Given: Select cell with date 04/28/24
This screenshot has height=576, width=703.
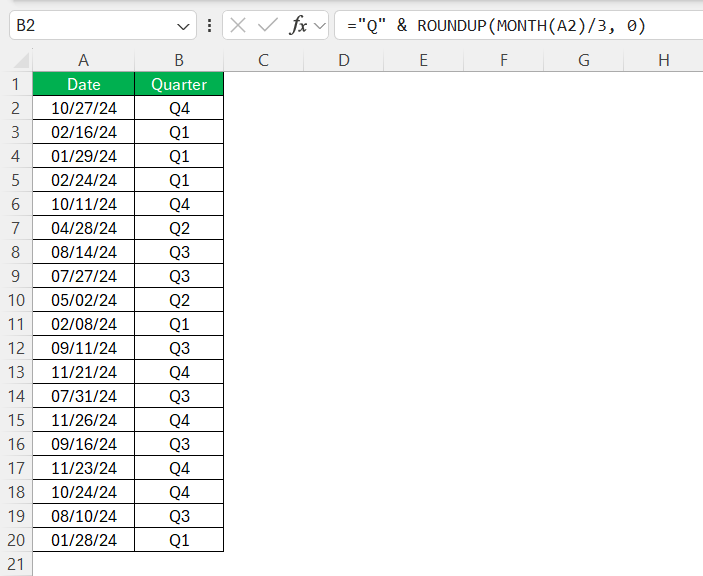Looking at the screenshot, I should [83, 228].
